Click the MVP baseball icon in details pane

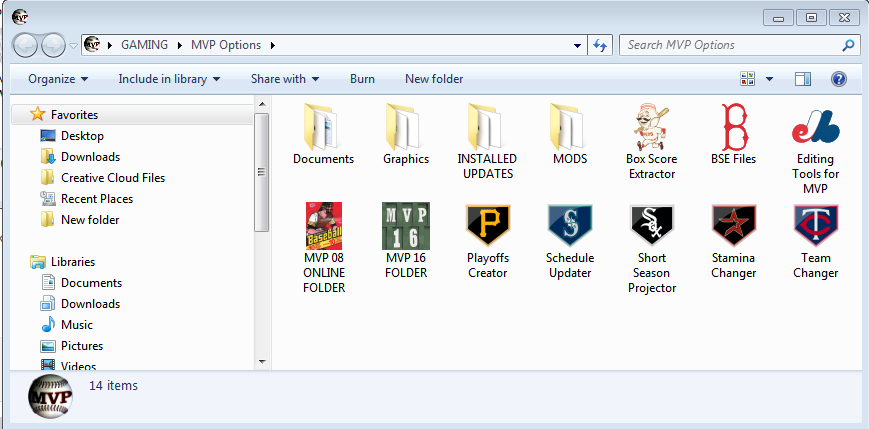point(50,397)
